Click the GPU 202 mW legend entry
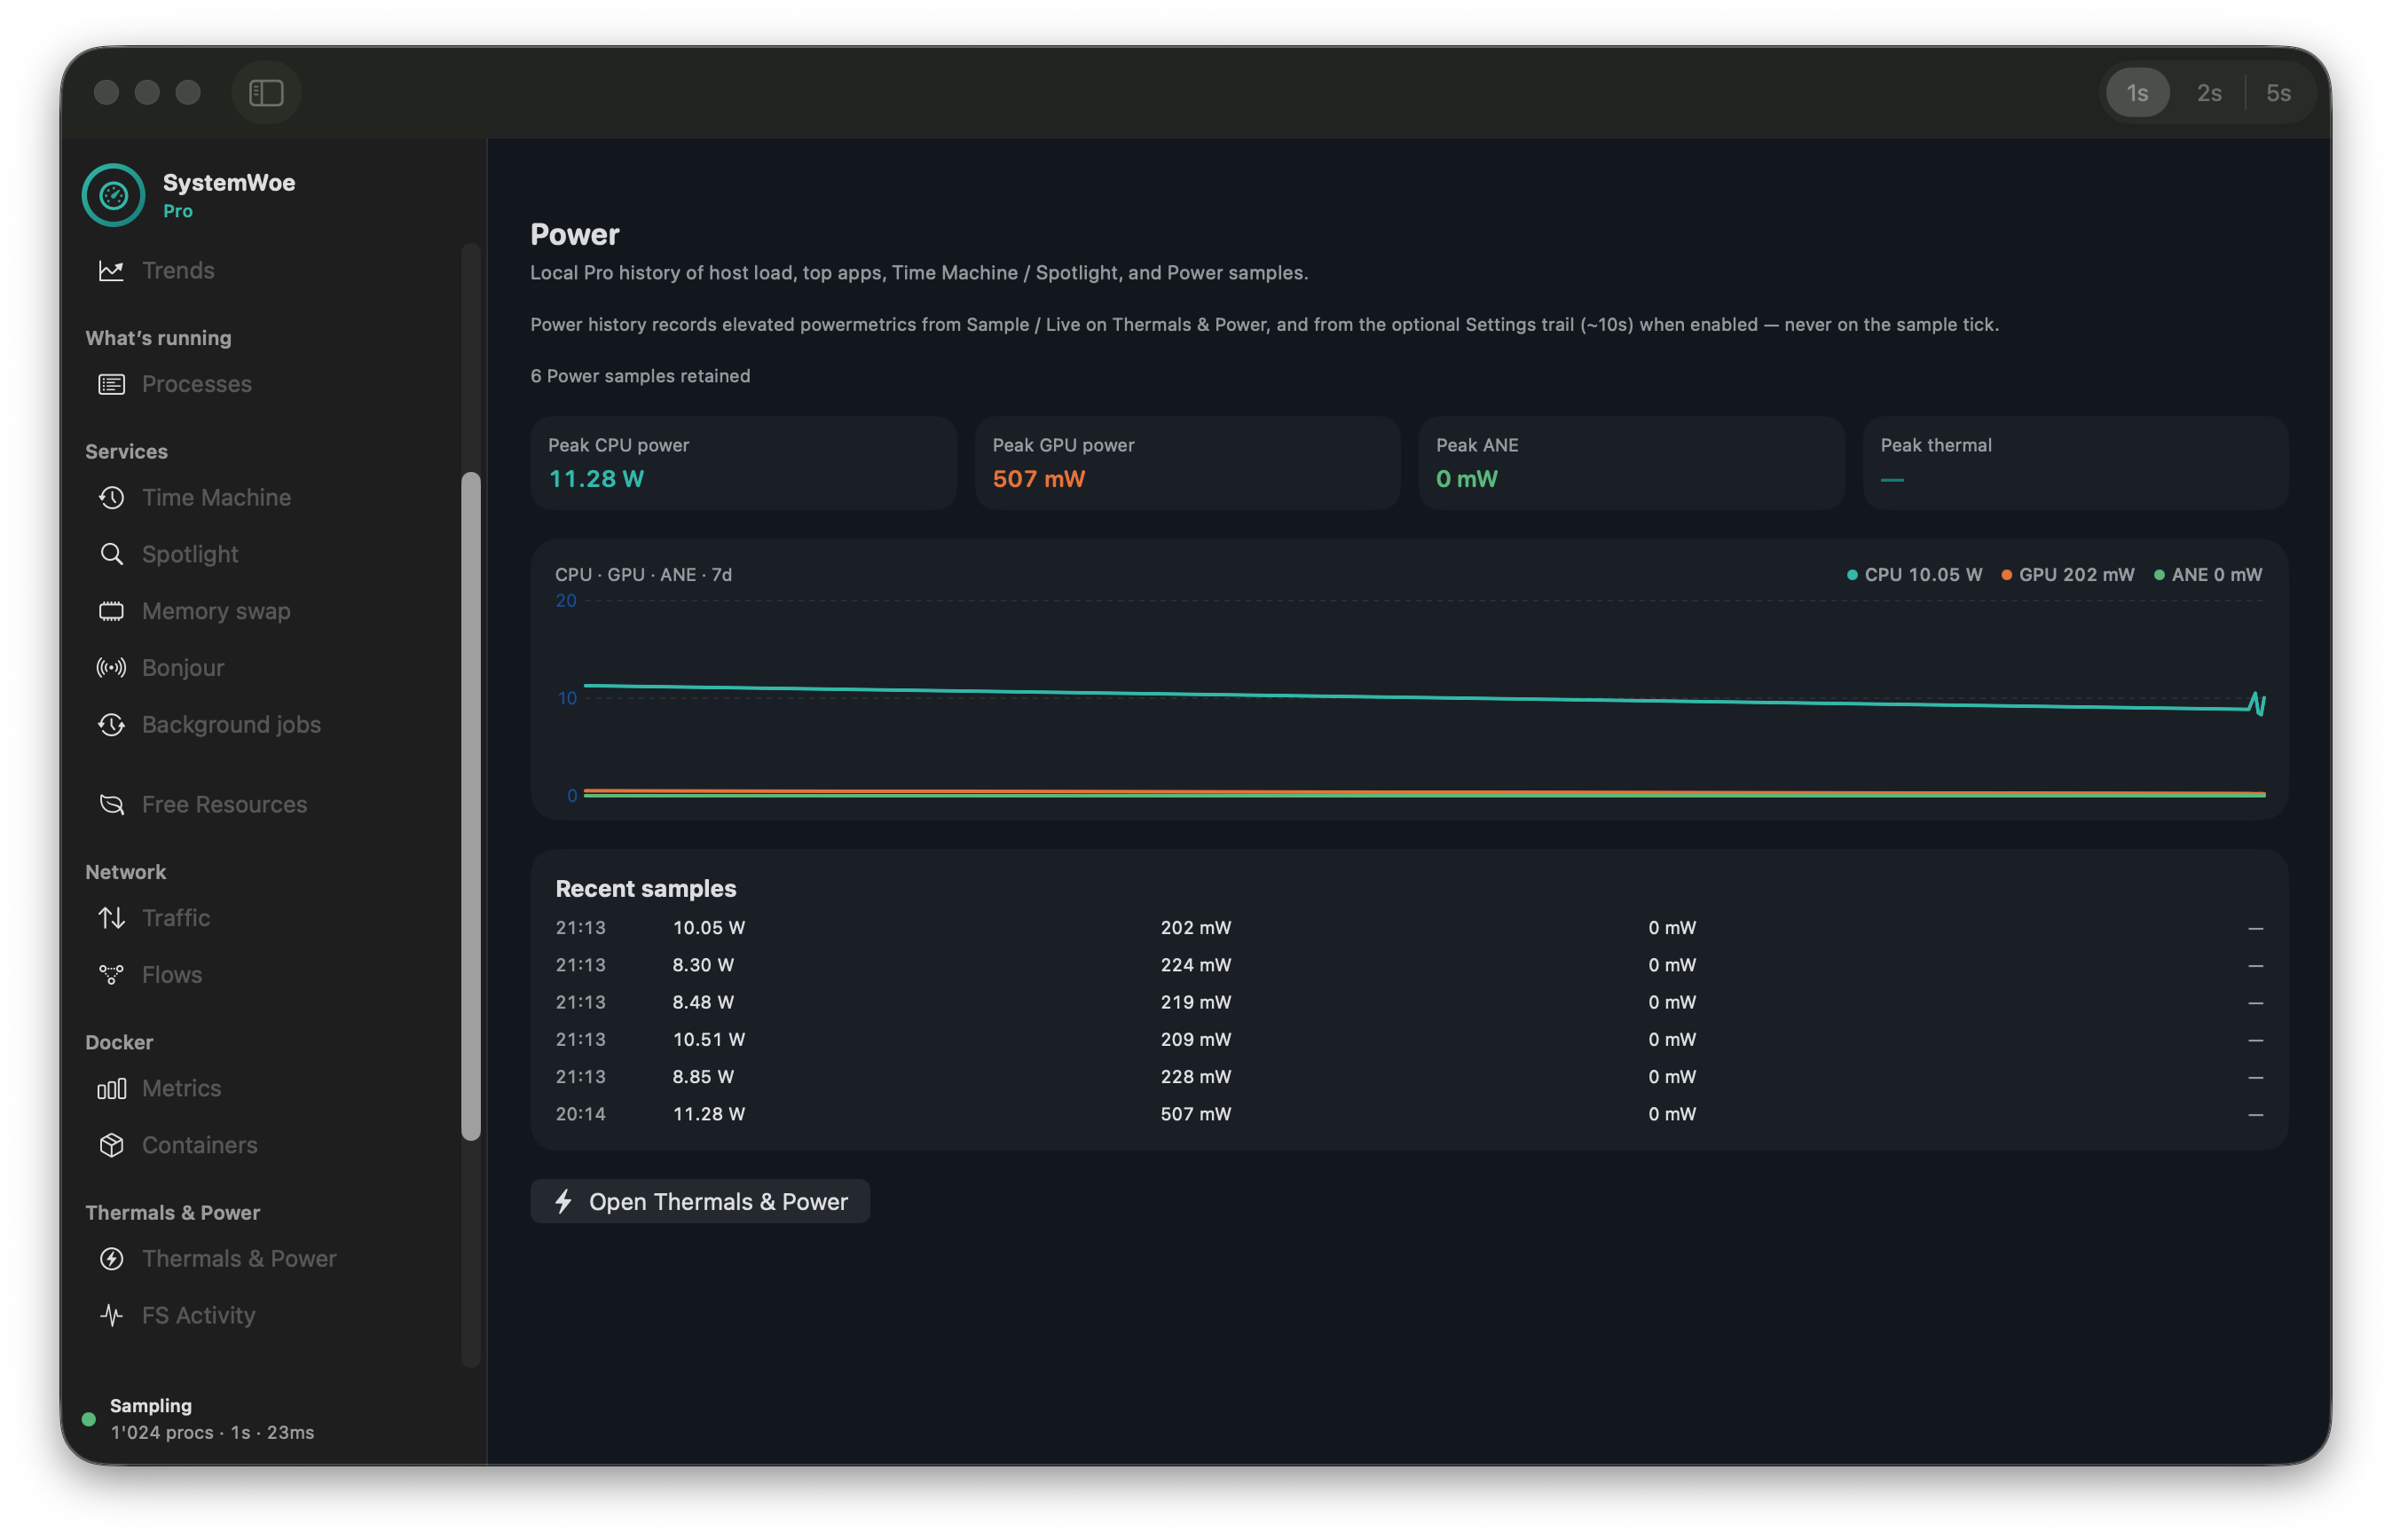 pyautogui.click(x=2067, y=575)
